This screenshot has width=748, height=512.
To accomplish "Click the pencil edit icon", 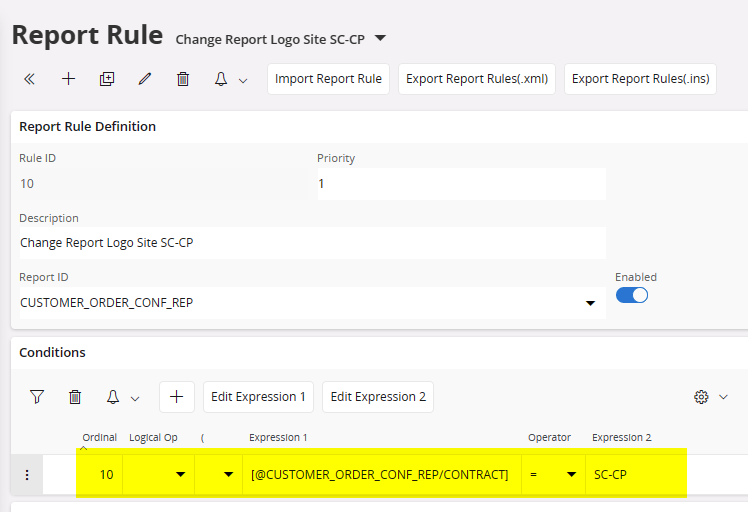I will [145, 79].
